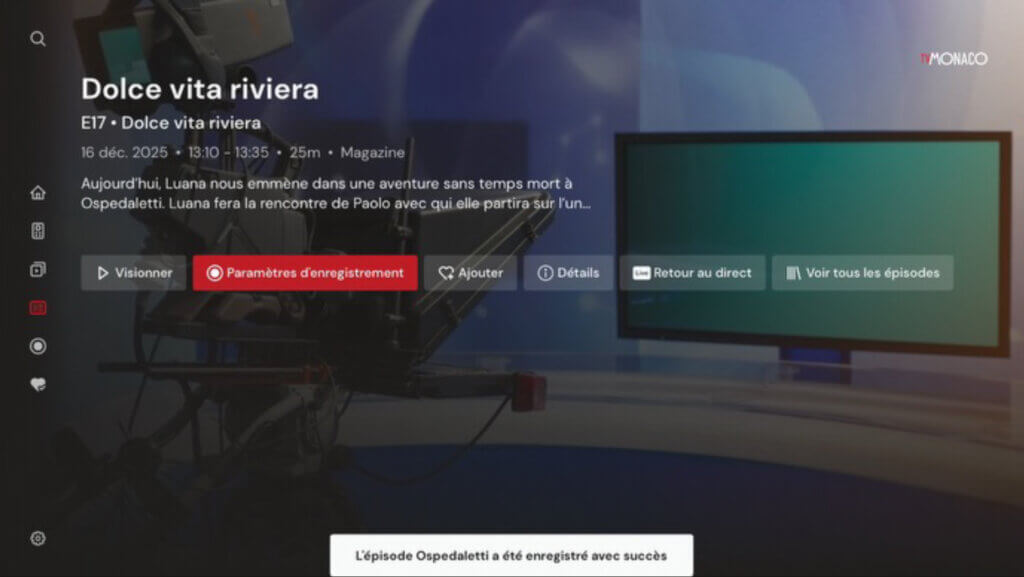Screen dimensions: 1024x577
Task: Click the E17 episode subtitle
Action: click(171, 123)
